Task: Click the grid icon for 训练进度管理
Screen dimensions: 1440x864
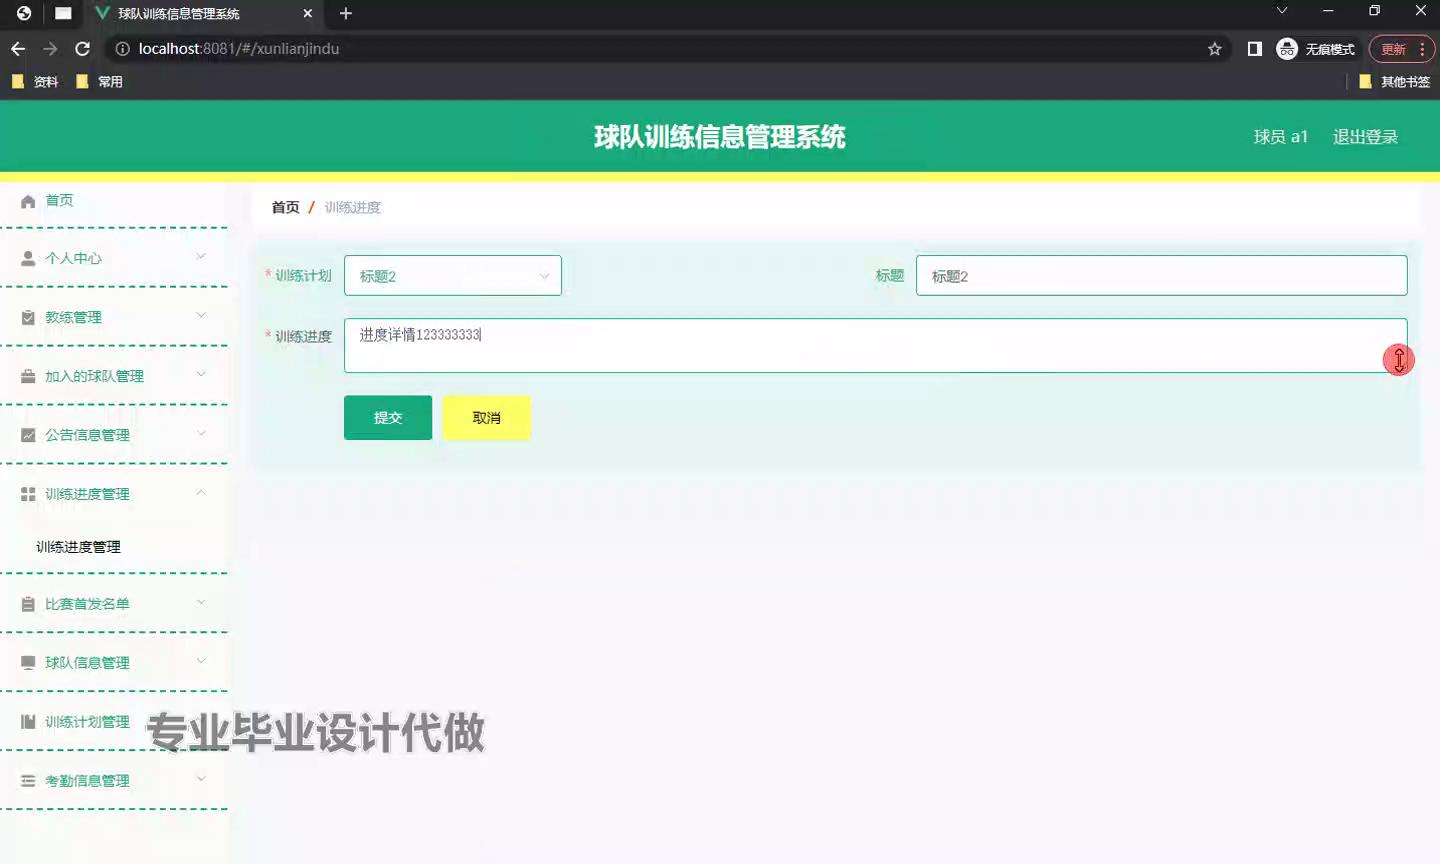Action: (x=28, y=494)
